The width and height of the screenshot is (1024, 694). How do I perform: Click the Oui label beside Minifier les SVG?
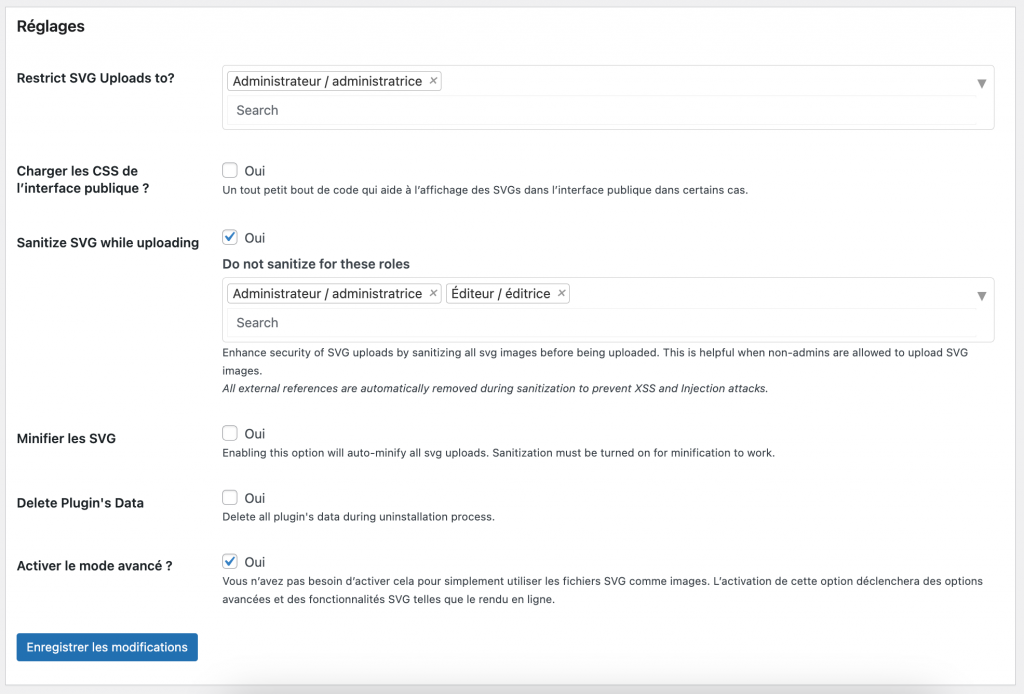(254, 434)
